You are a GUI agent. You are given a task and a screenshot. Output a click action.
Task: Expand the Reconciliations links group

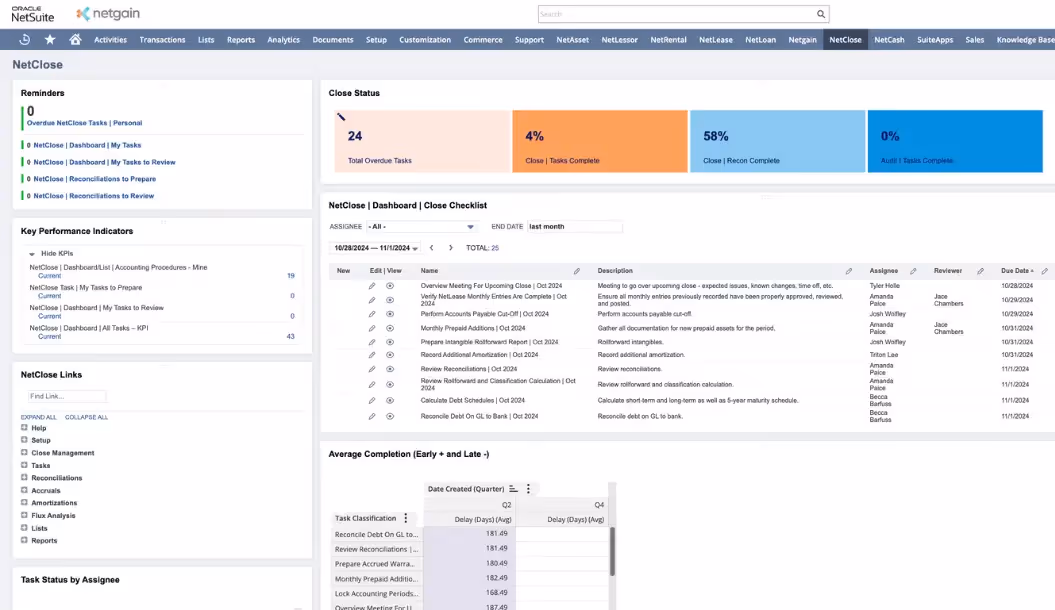point(24,478)
